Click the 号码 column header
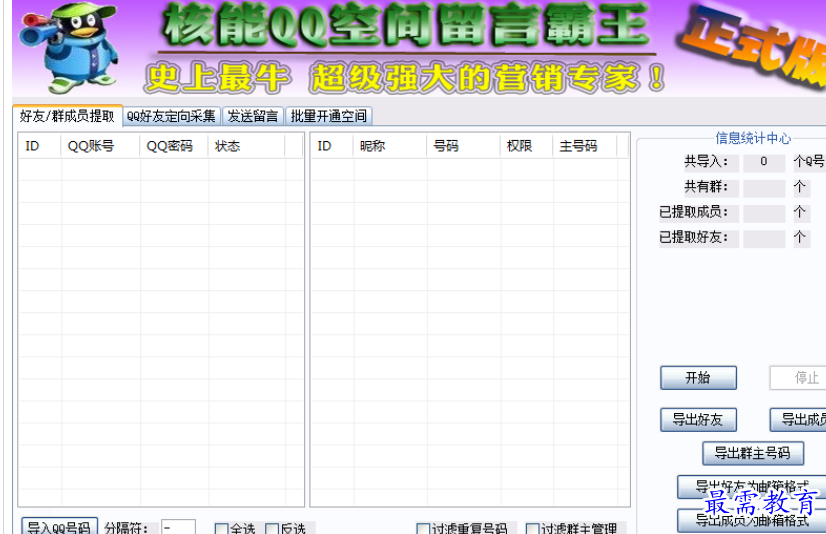This screenshot has width=826, height=534. point(463,146)
